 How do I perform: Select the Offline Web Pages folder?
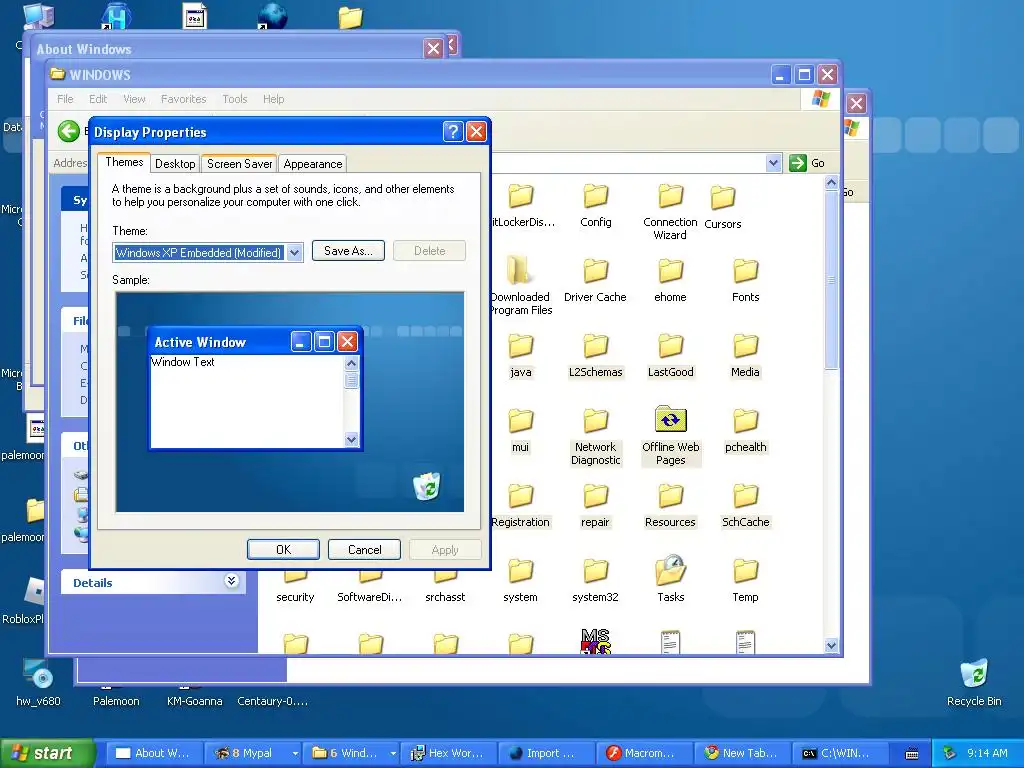(x=670, y=436)
